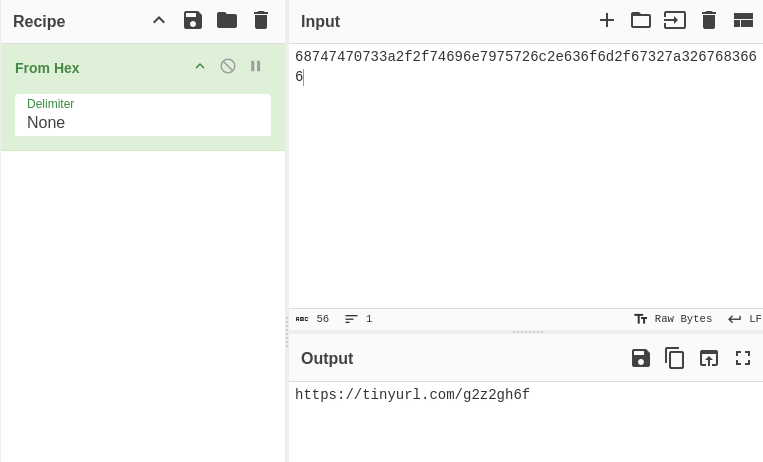The image size is (763, 462).
Task: Open the Delimiter dropdown
Action: click(143, 115)
